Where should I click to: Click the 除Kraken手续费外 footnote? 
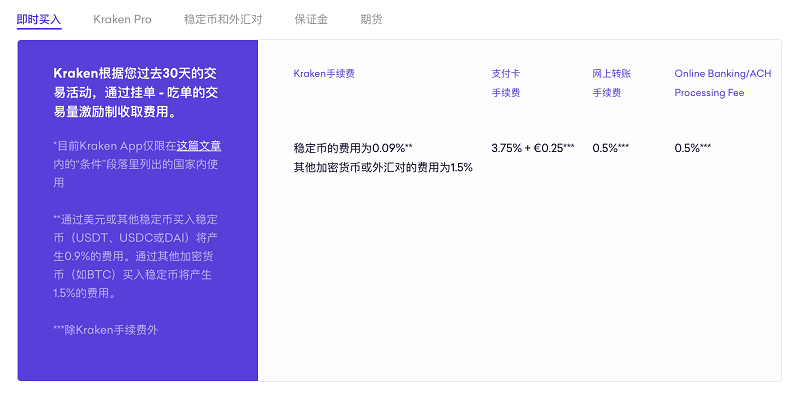coord(106,330)
